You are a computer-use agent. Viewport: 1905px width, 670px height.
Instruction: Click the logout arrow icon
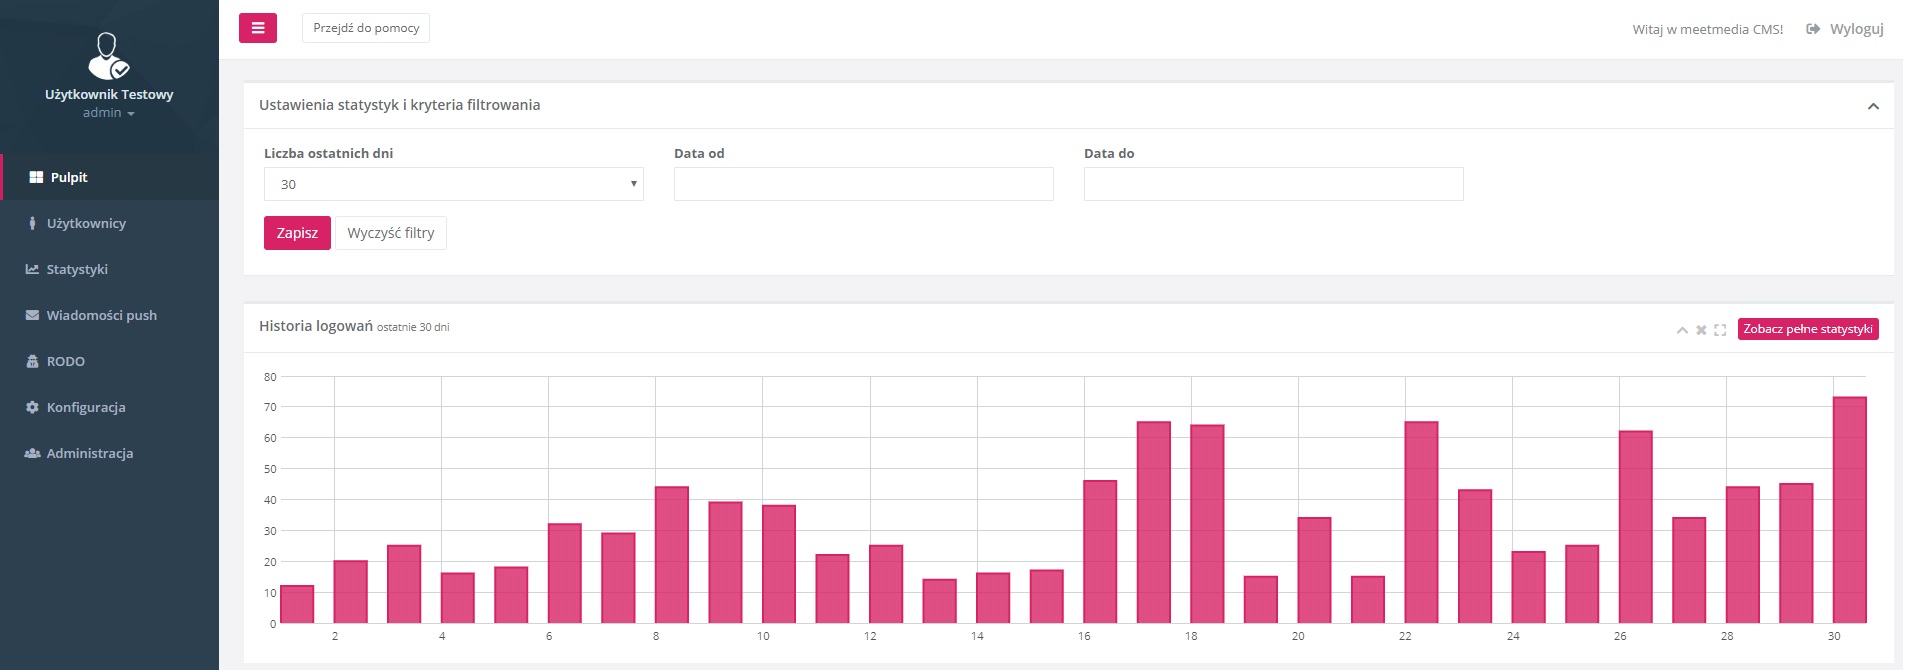click(1813, 29)
